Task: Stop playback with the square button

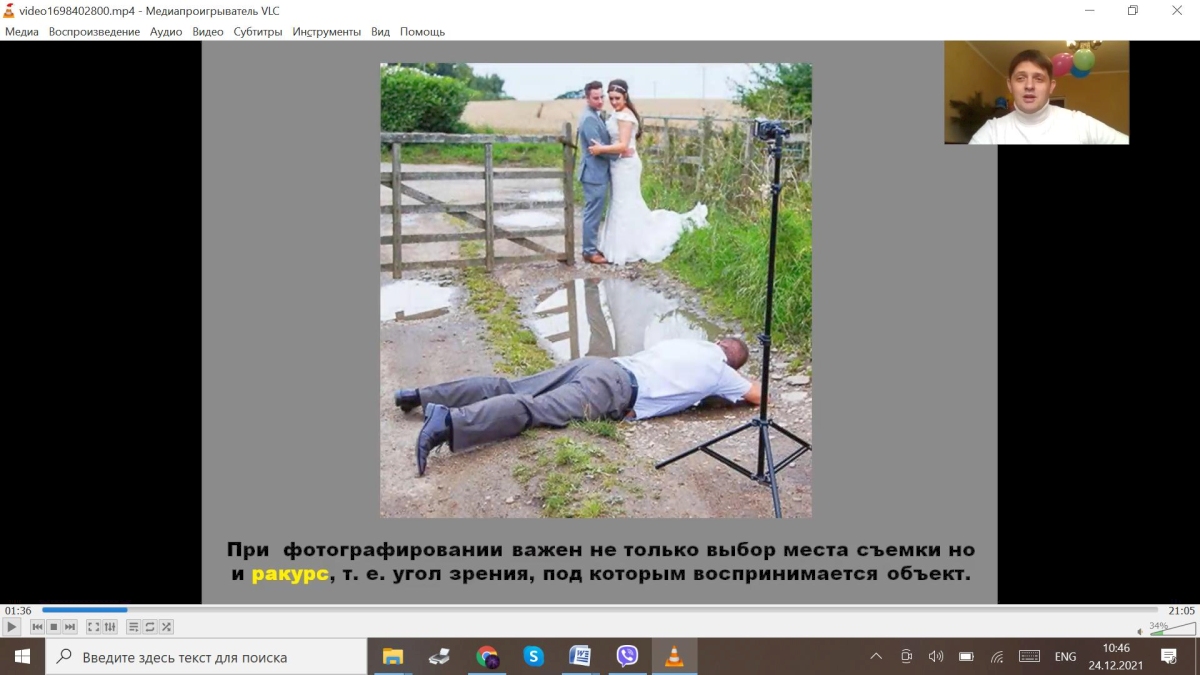Action: (x=54, y=627)
